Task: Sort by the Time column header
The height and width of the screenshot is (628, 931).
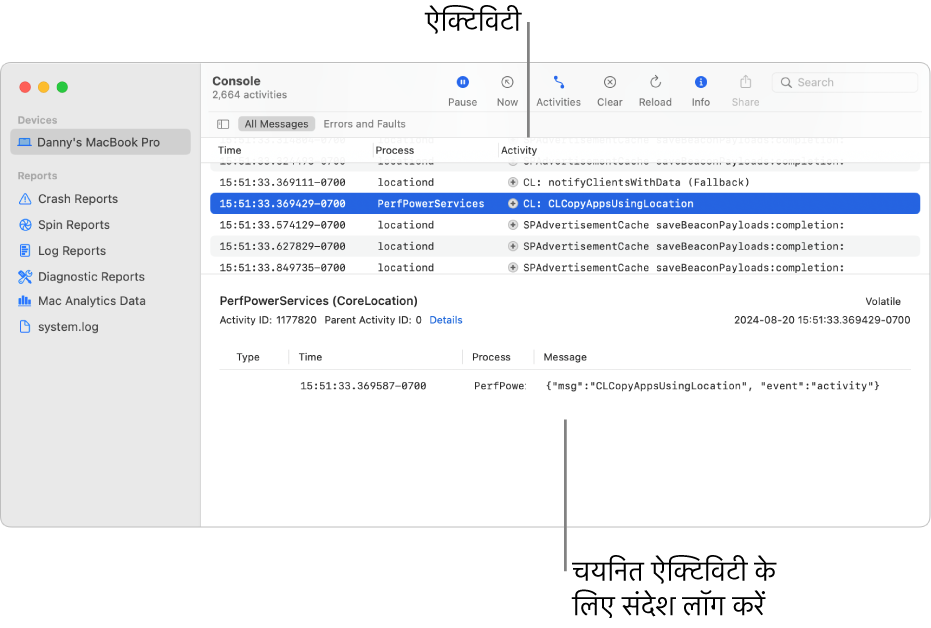Action: pos(230,150)
